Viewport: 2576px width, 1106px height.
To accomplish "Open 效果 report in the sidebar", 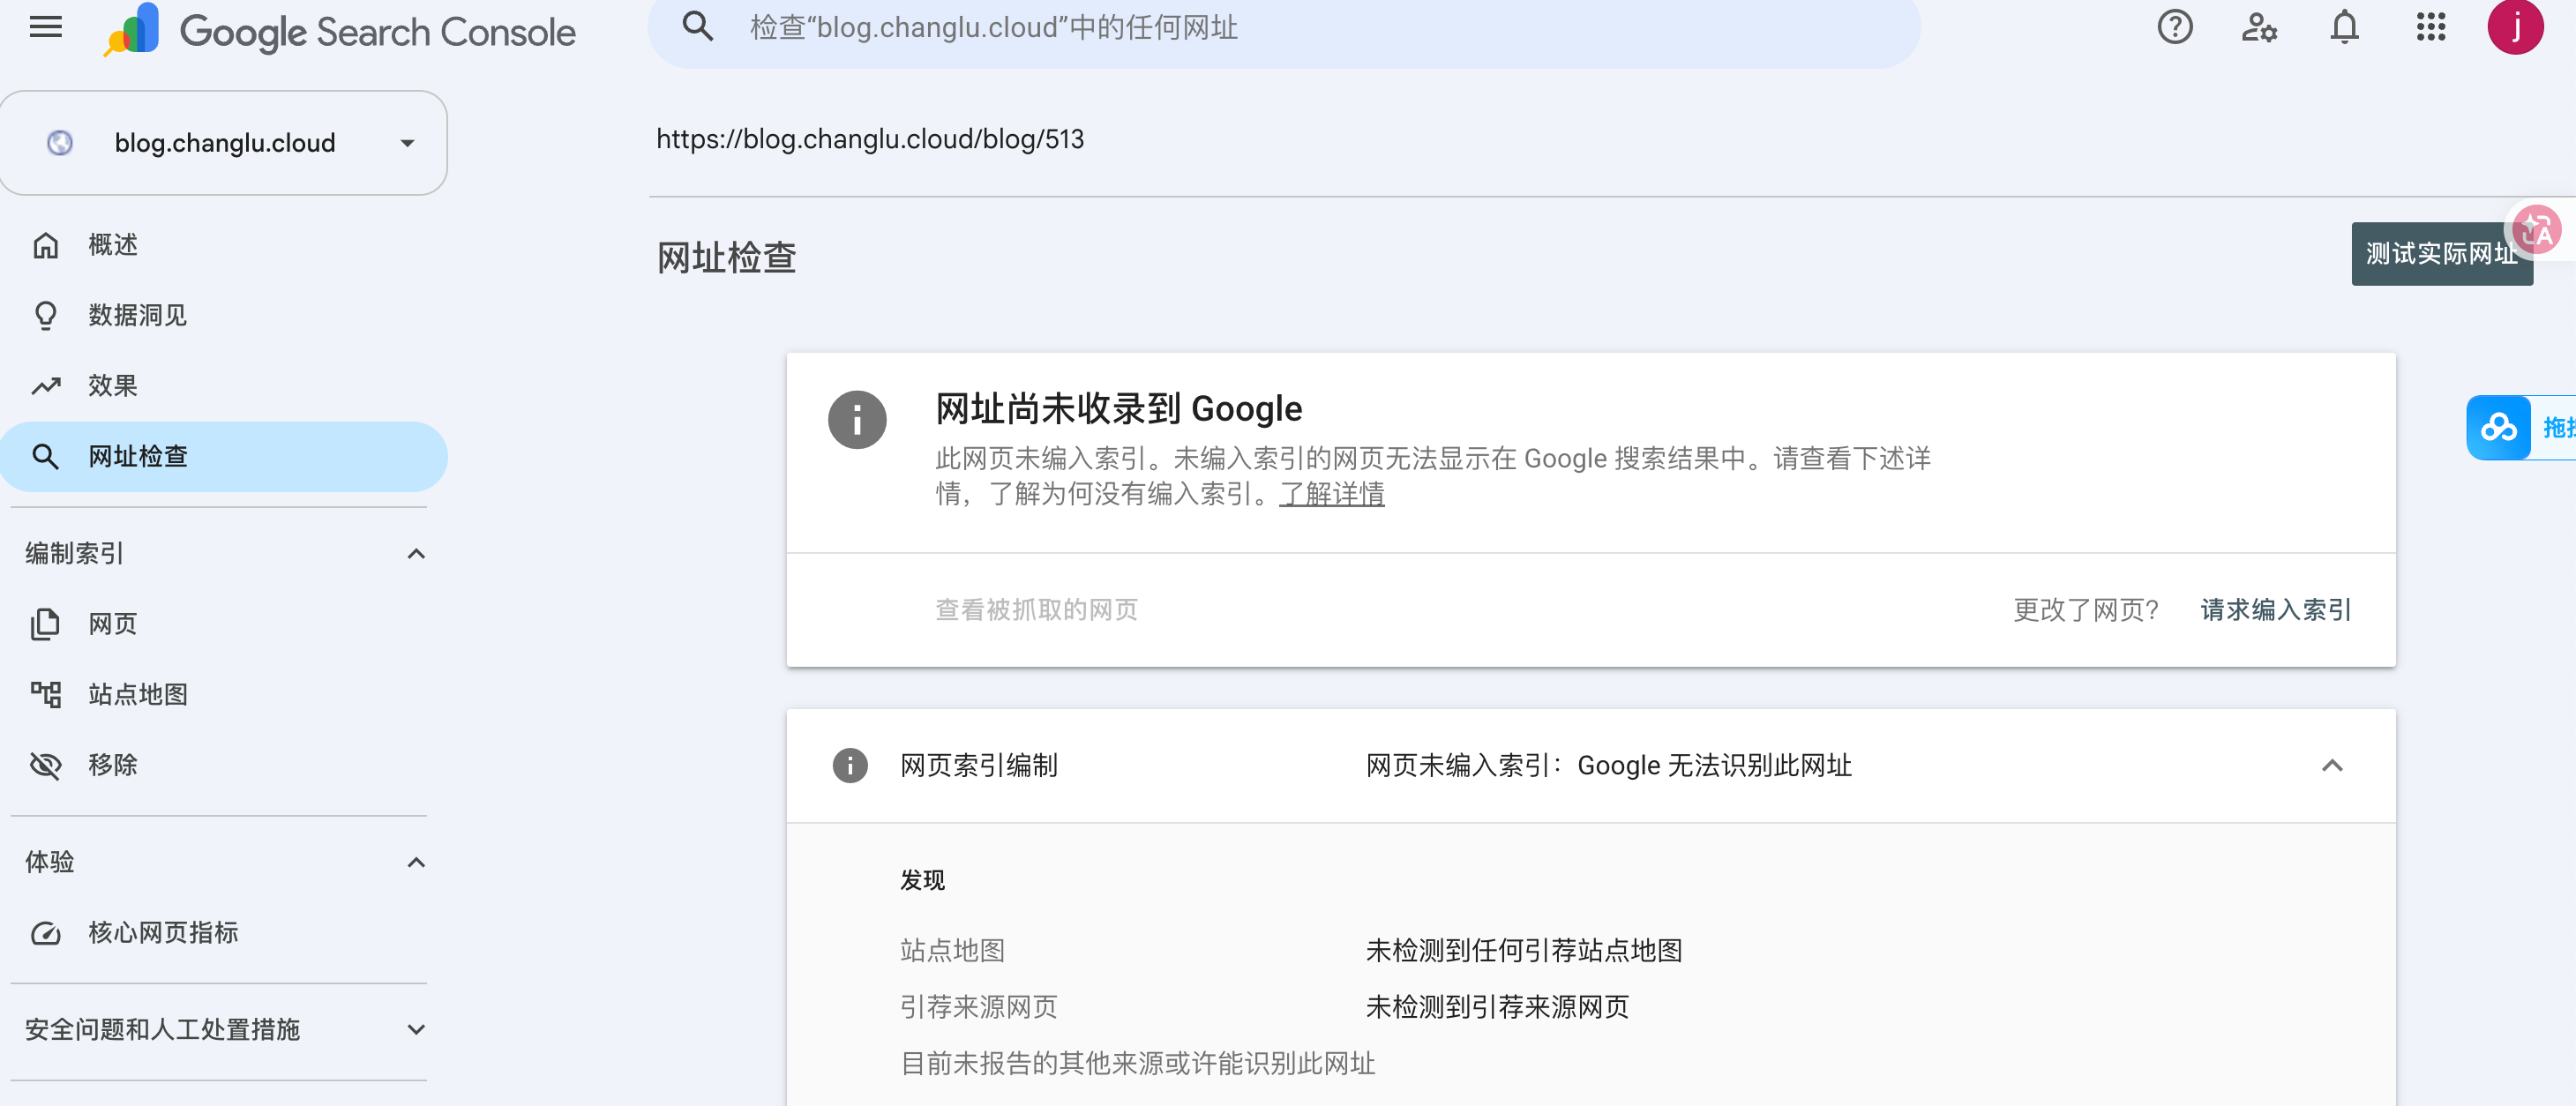I will coord(224,386).
